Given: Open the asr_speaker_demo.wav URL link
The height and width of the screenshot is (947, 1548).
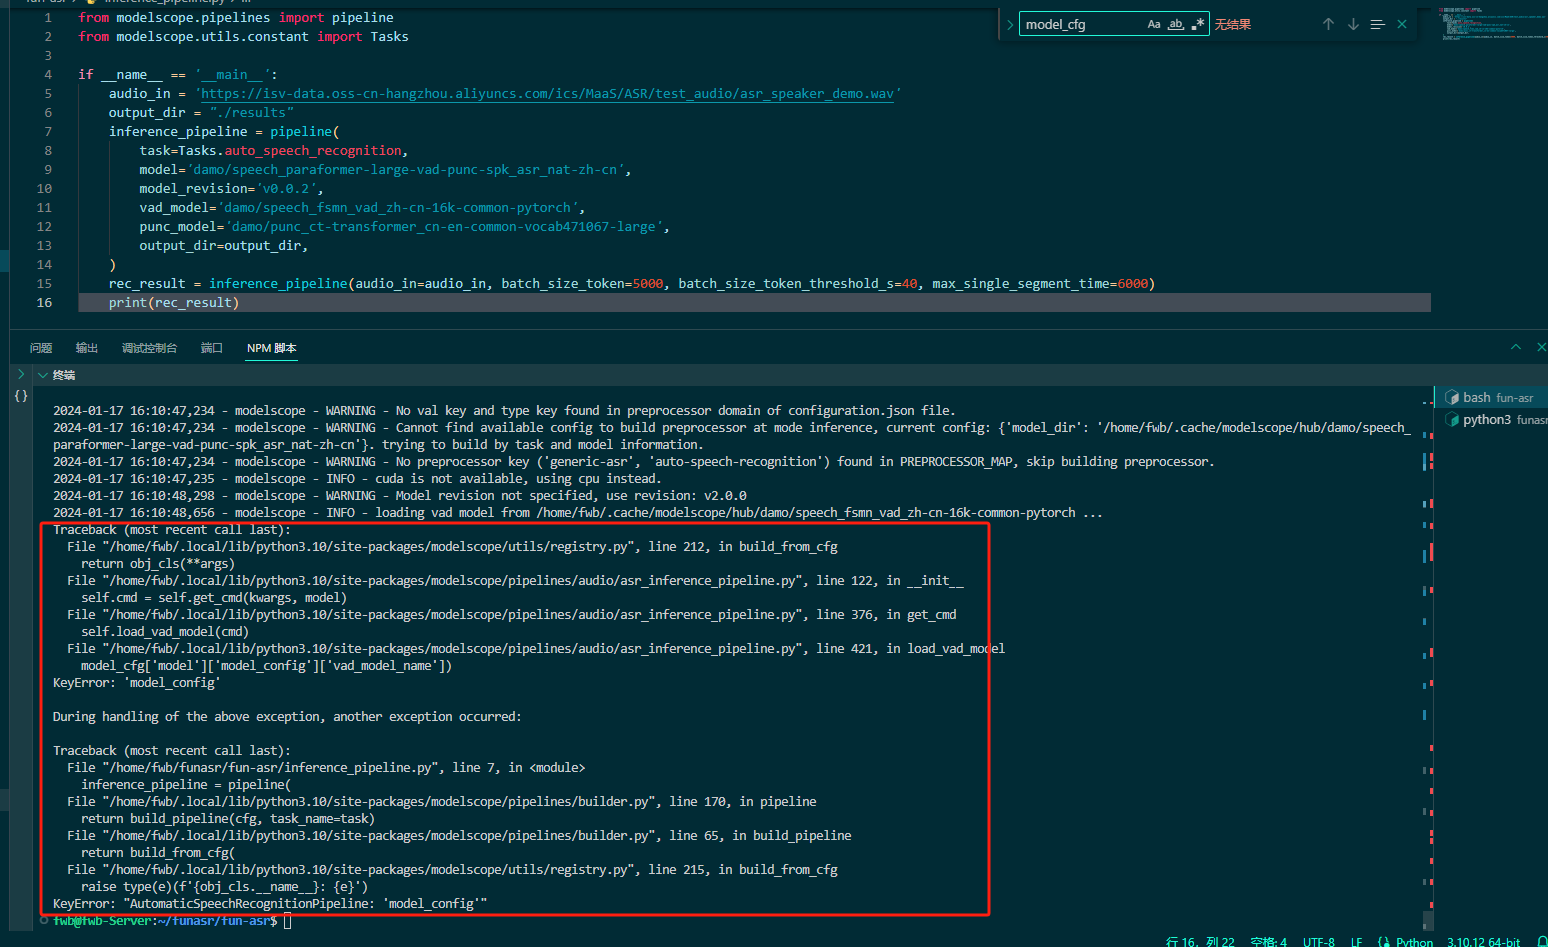Looking at the screenshot, I should pyautogui.click(x=548, y=93).
